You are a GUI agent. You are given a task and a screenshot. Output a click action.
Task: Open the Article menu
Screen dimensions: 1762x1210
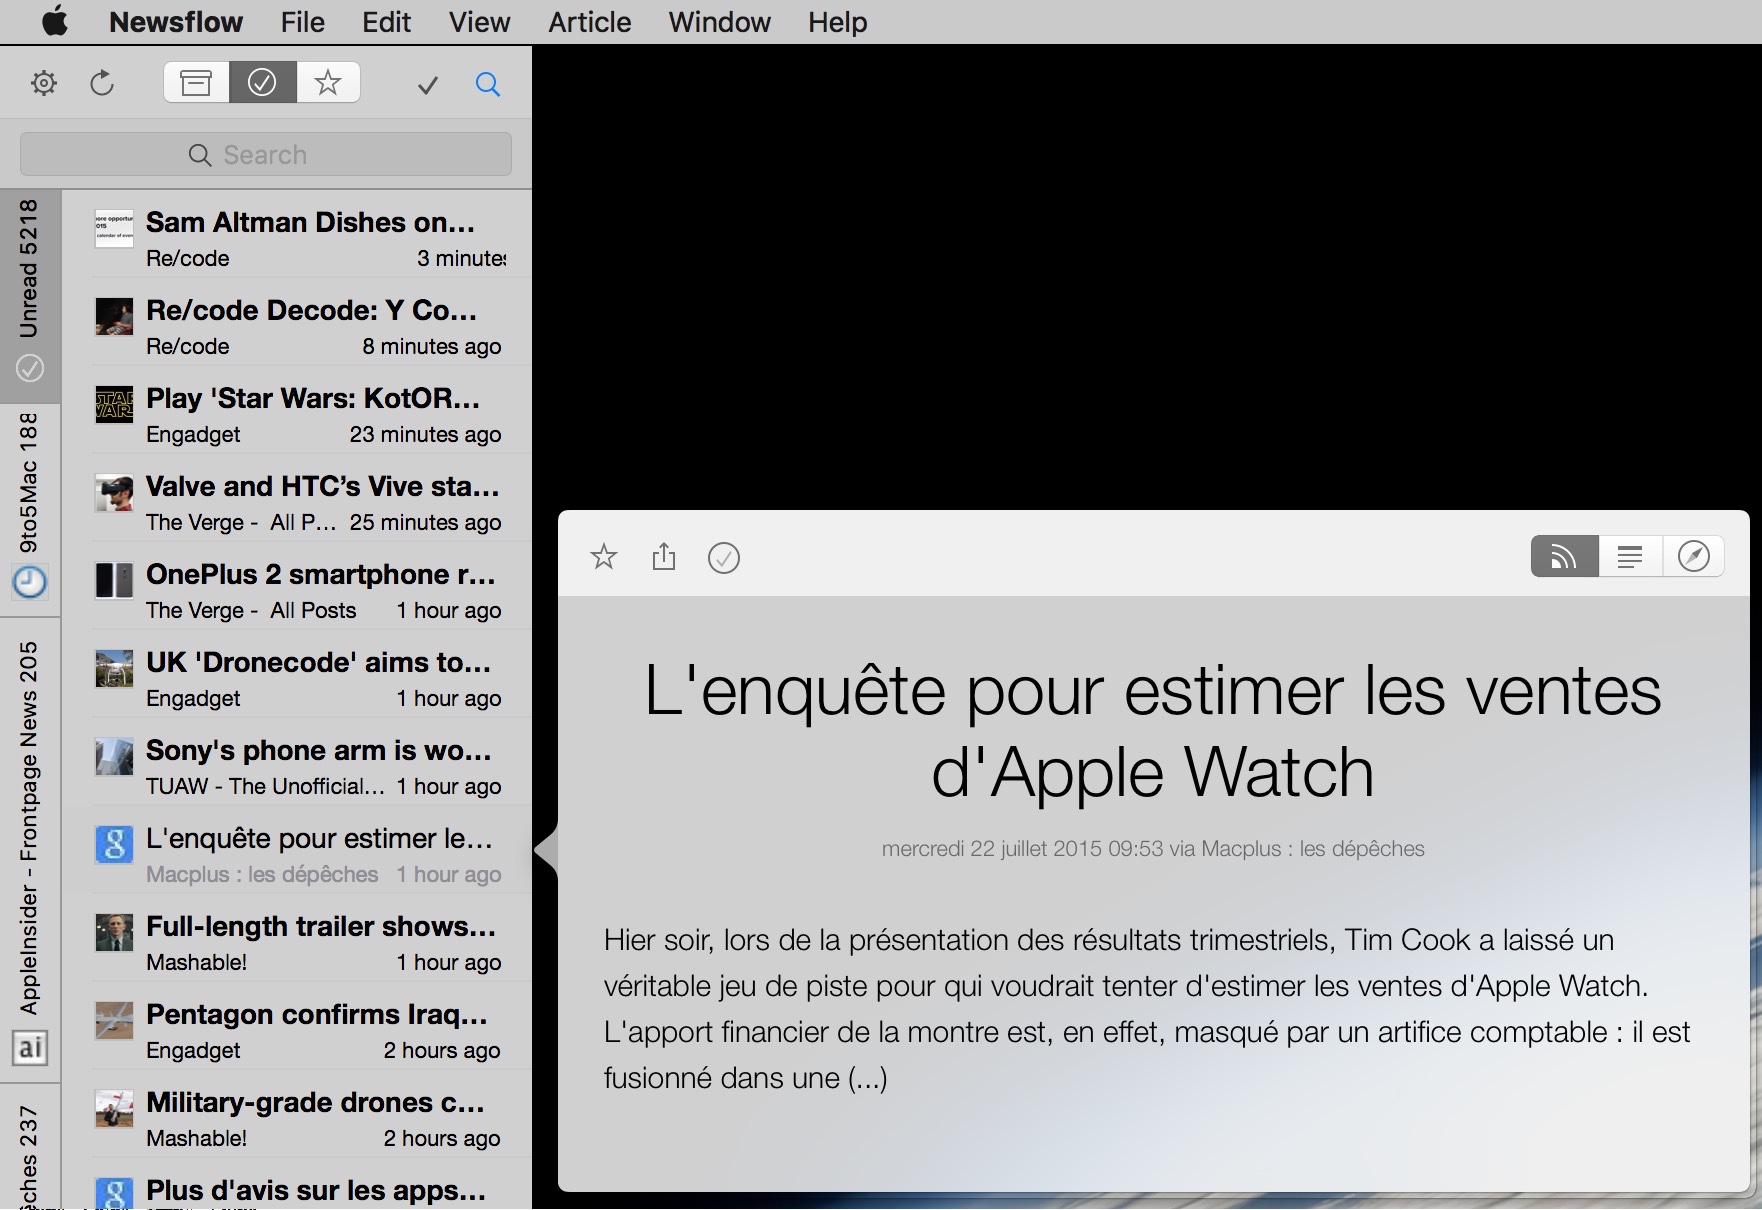(x=590, y=22)
